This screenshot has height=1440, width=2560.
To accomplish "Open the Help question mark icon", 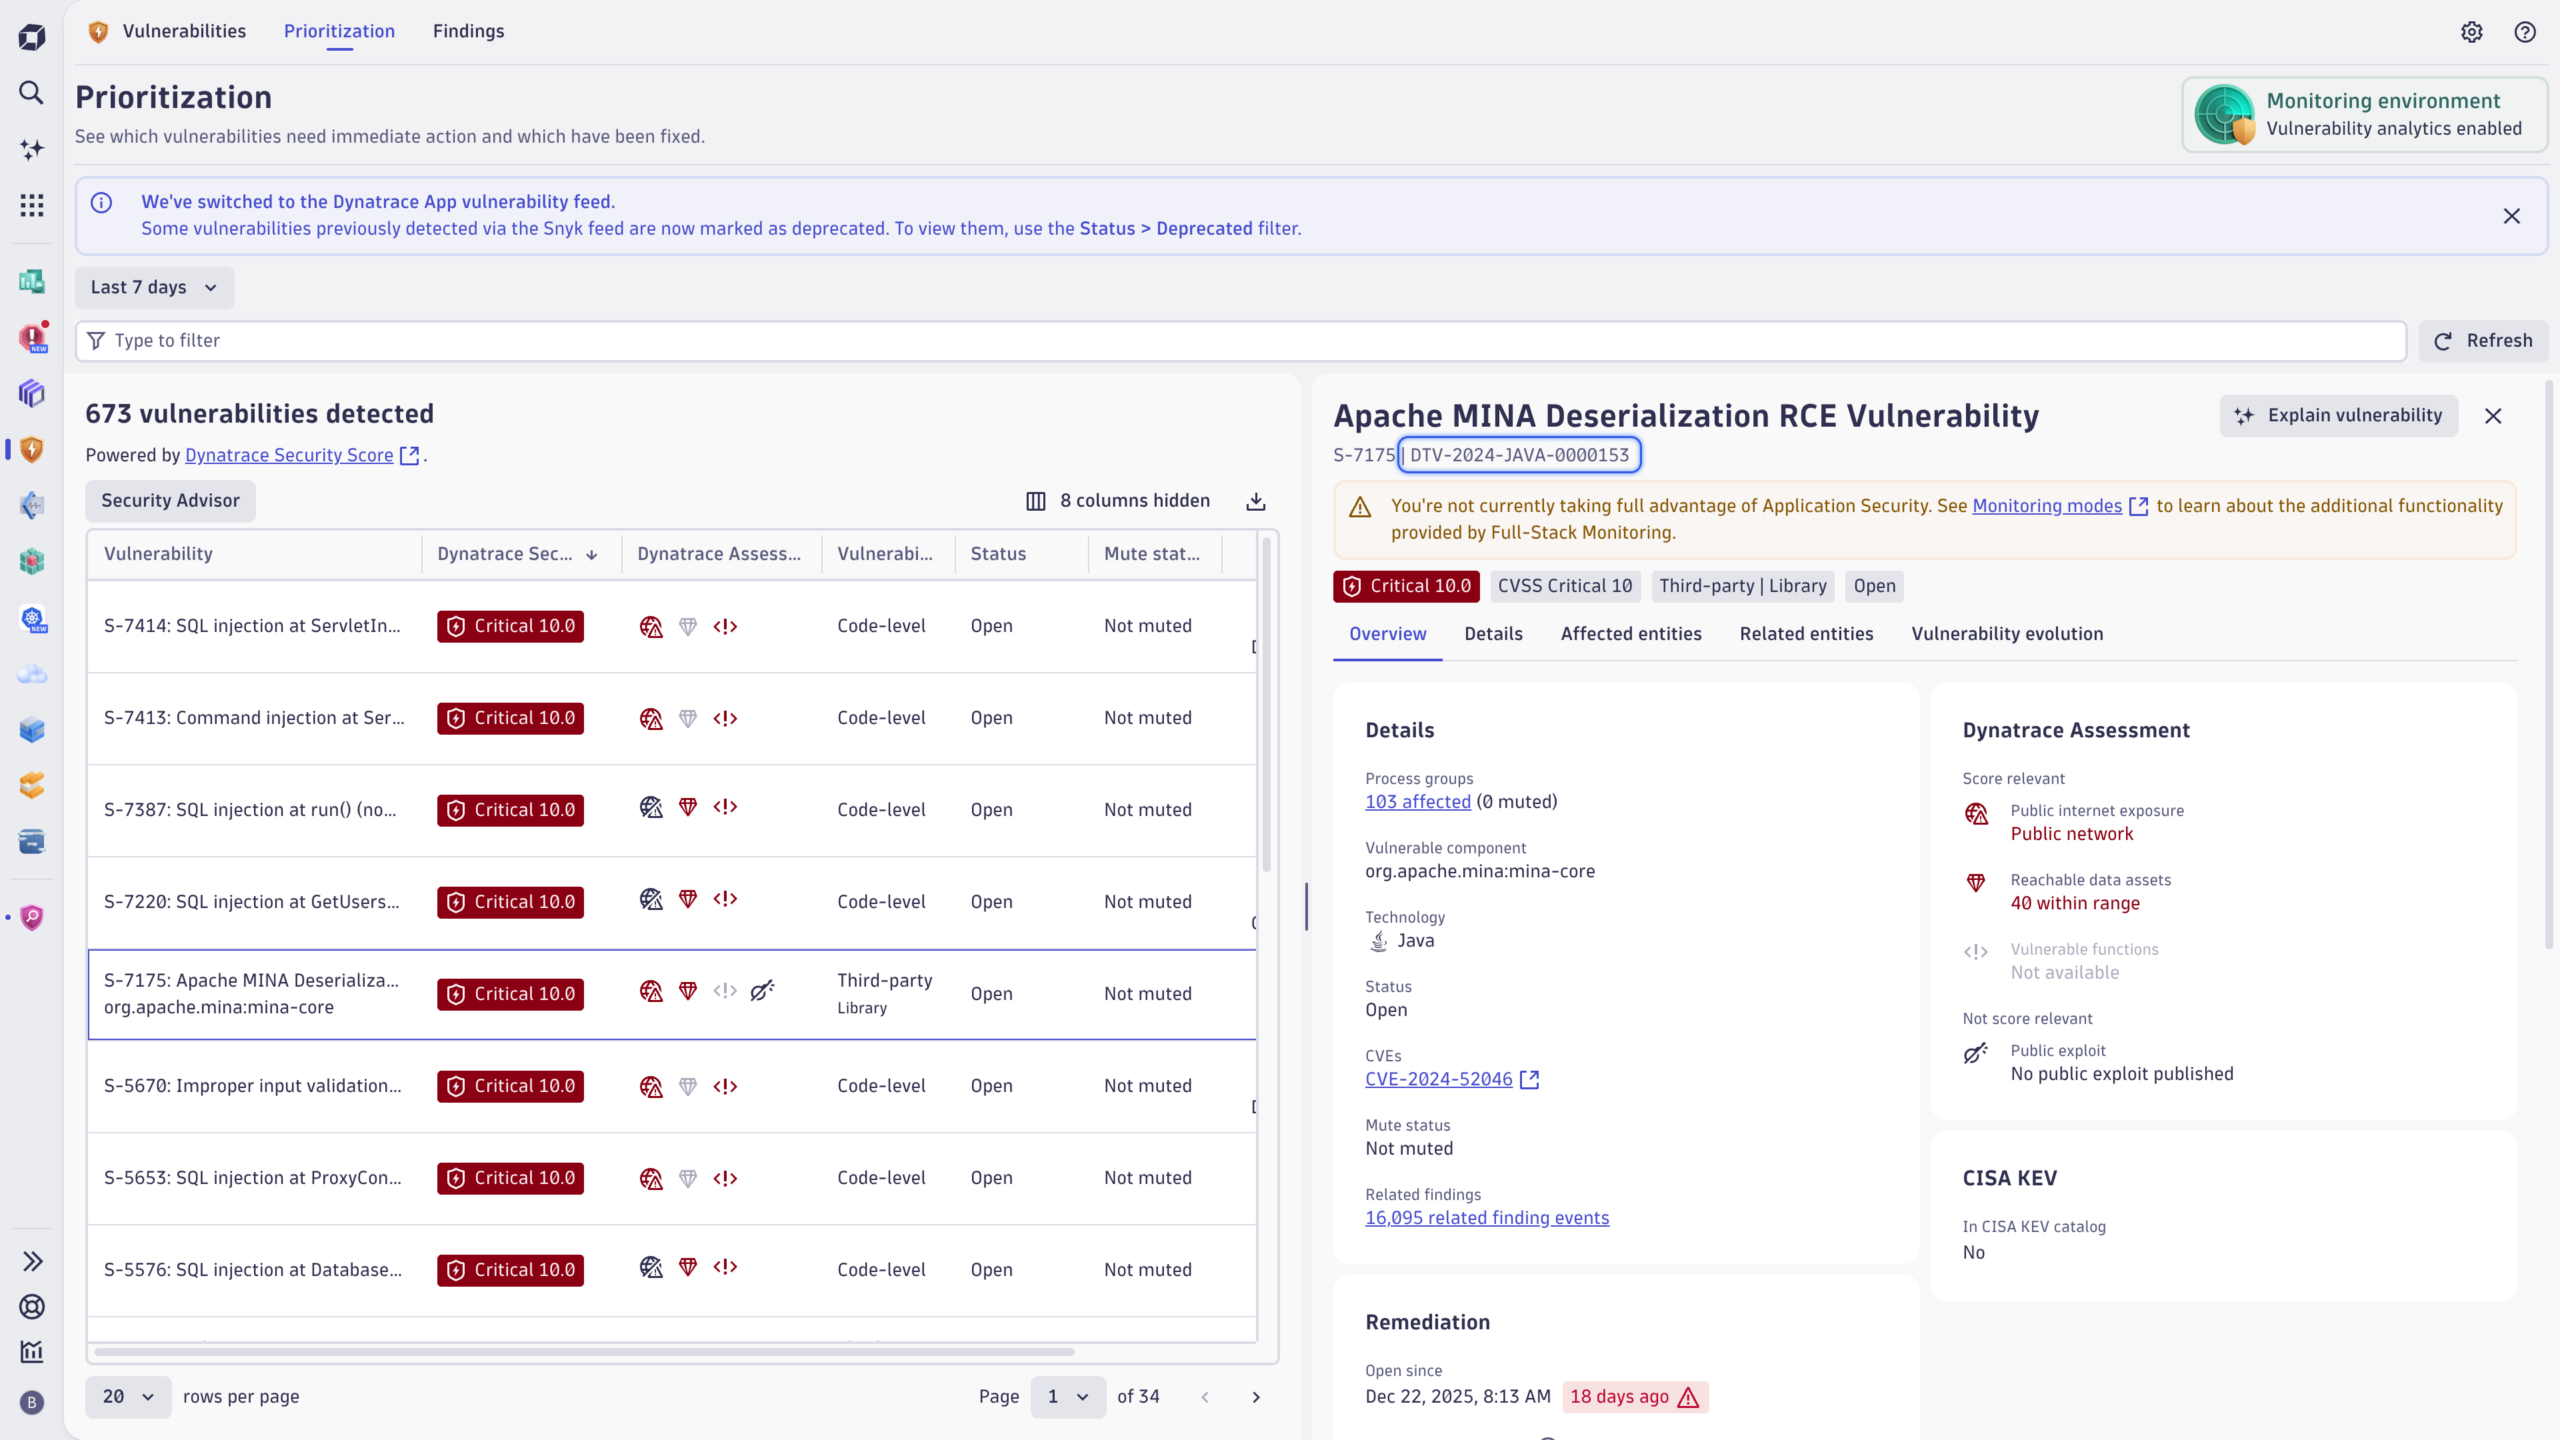I will pyautogui.click(x=2525, y=32).
